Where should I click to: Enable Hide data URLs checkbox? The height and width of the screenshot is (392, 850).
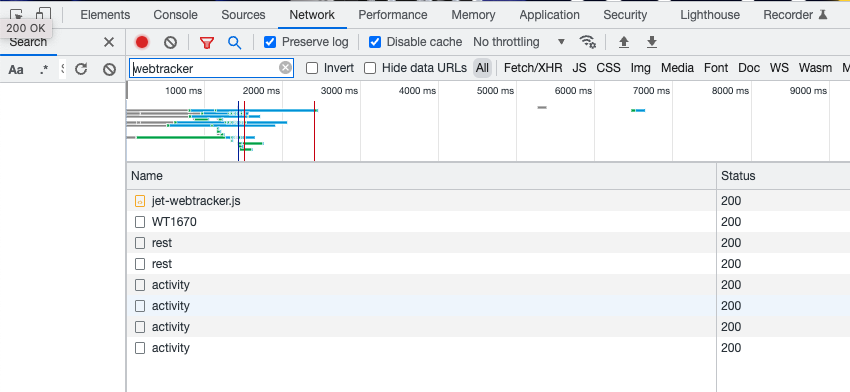coord(370,68)
